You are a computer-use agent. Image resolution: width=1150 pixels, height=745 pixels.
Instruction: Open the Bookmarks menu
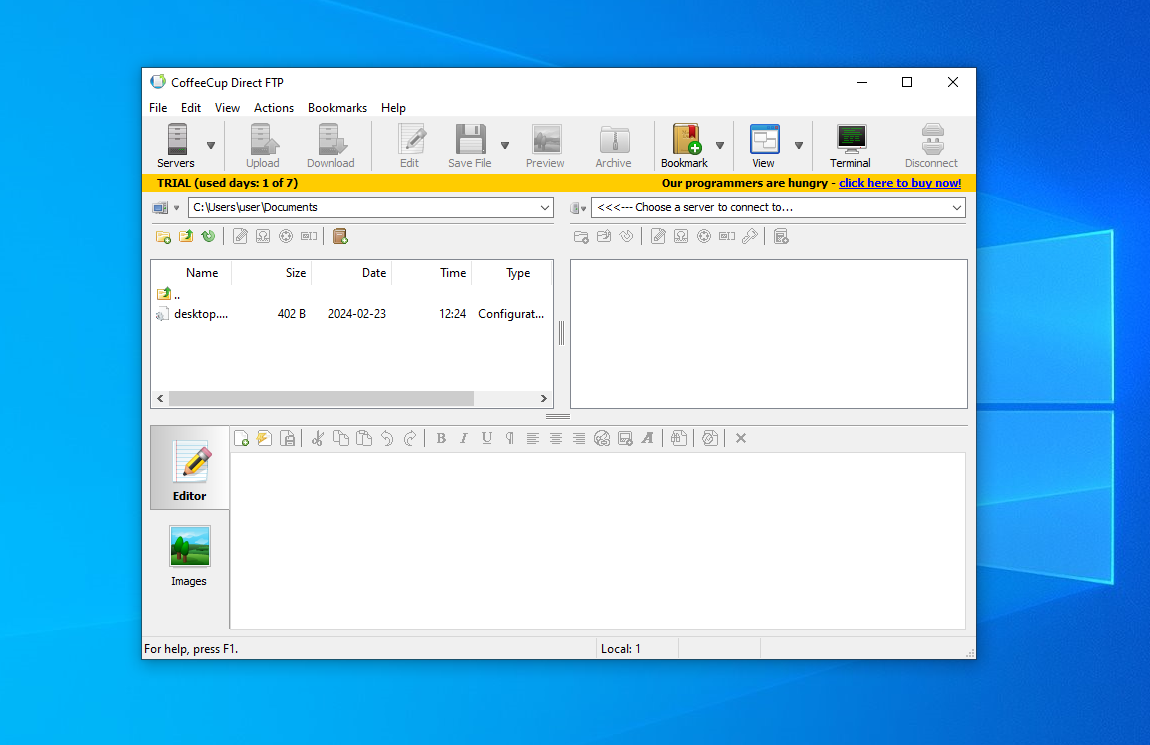tap(337, 107)
